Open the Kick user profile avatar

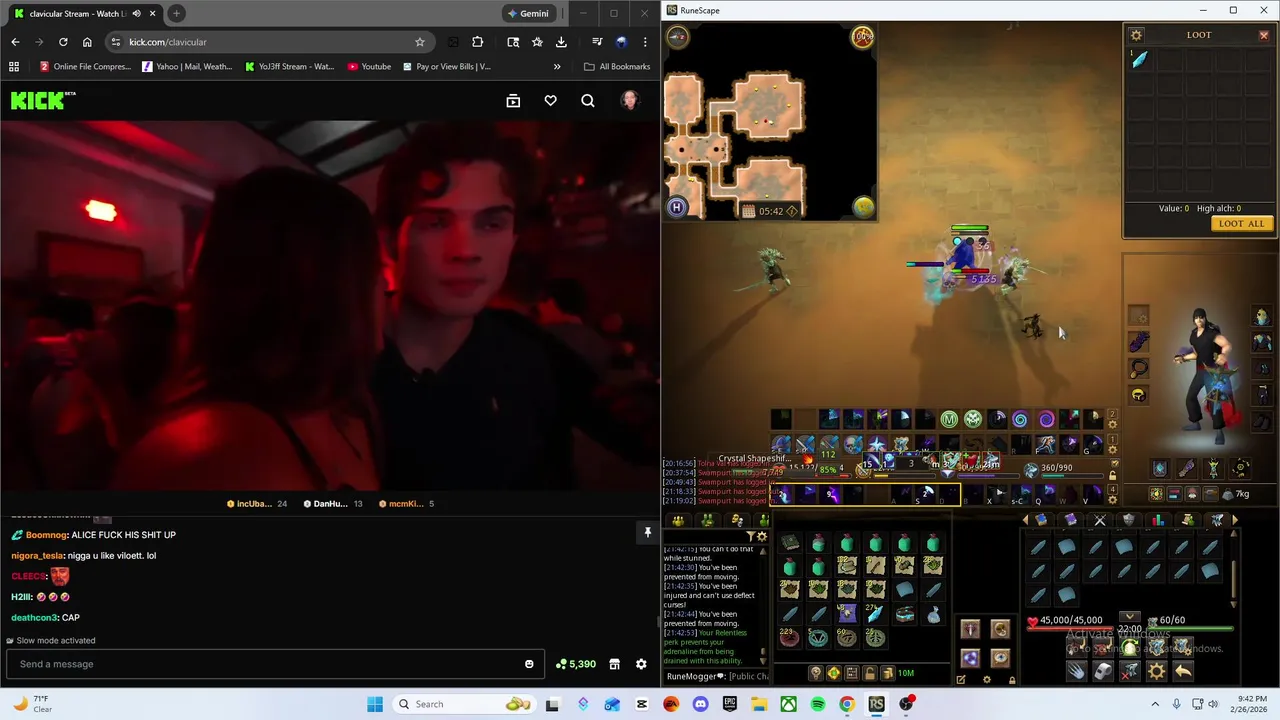[x=629, y=100]
